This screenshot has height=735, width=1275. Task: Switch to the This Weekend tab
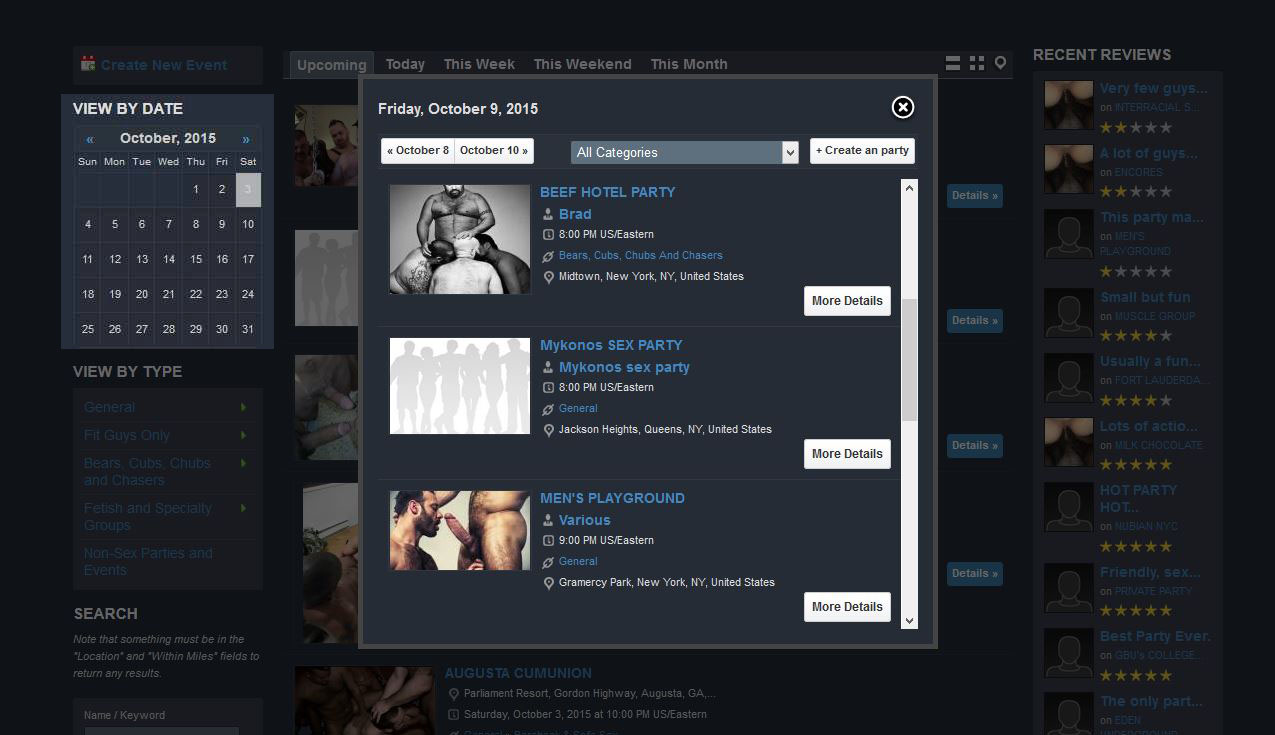(582, 64)
